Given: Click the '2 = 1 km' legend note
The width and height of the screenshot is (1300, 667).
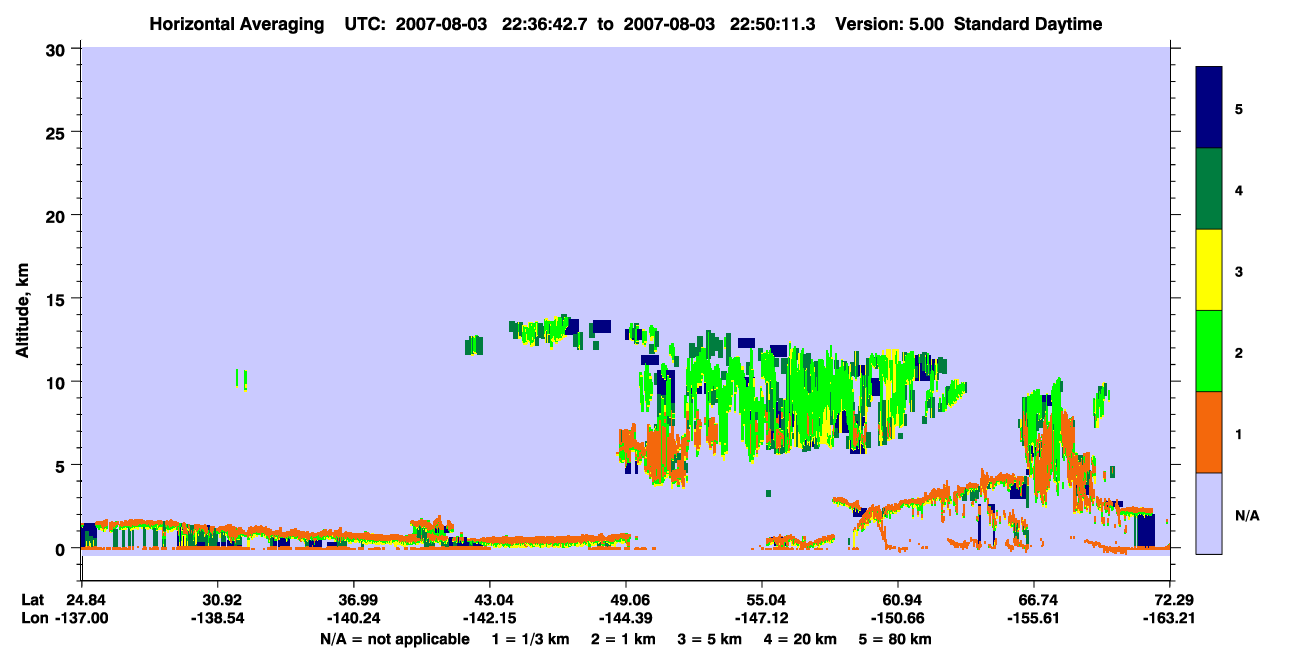Looking at the screenshot, I should (x=623, y=639).
